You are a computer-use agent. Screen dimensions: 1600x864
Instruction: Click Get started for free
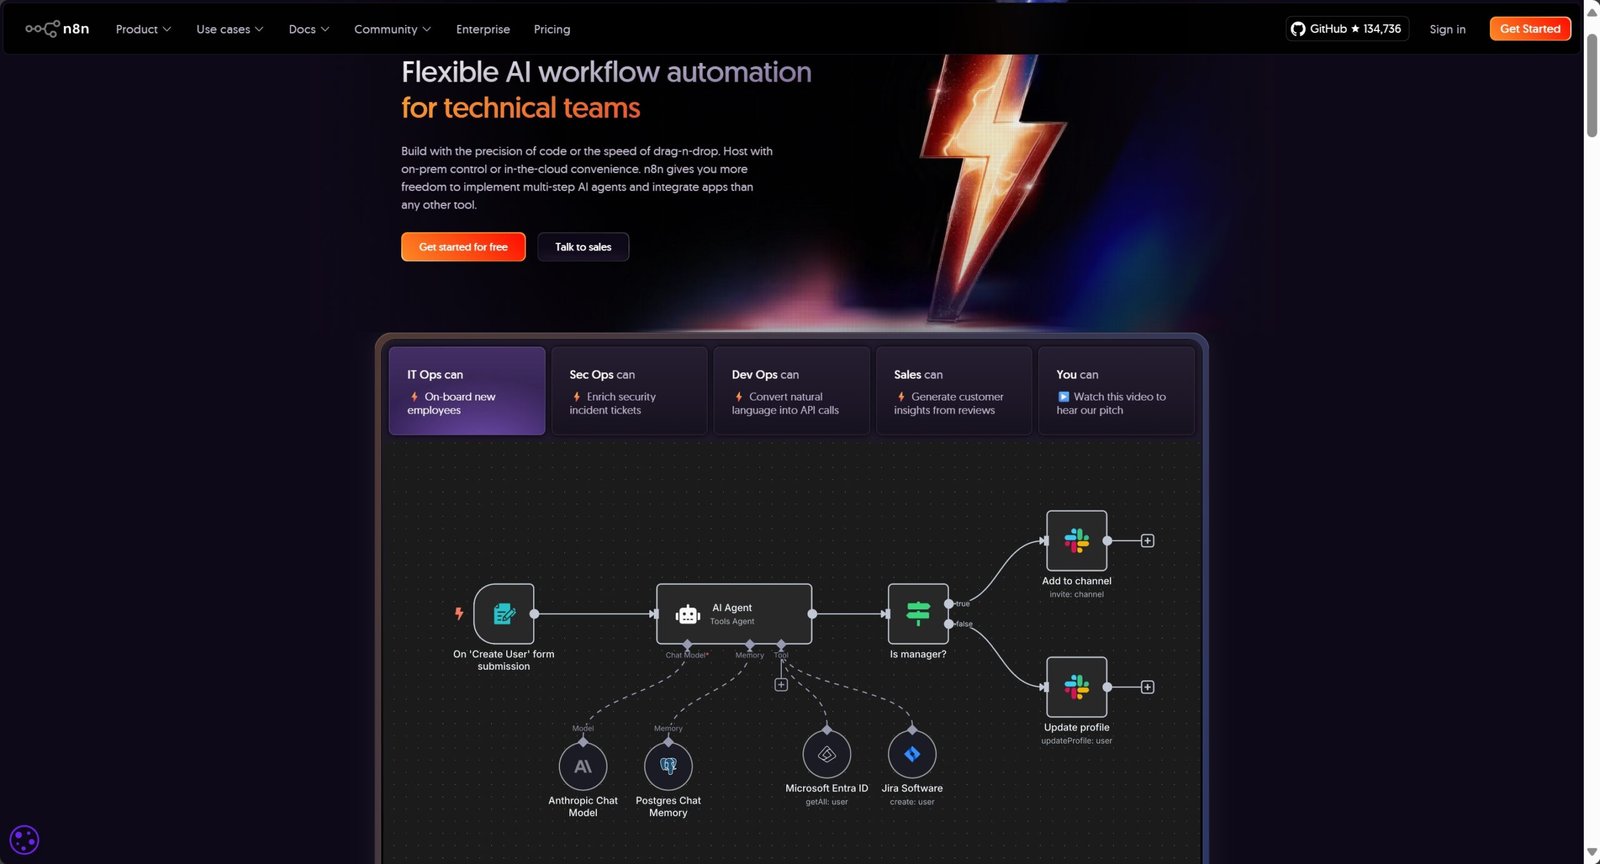click(x=463, y=247)
